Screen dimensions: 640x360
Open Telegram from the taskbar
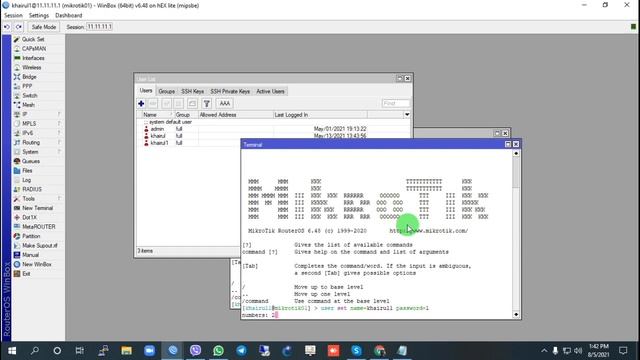pos(241,351)
